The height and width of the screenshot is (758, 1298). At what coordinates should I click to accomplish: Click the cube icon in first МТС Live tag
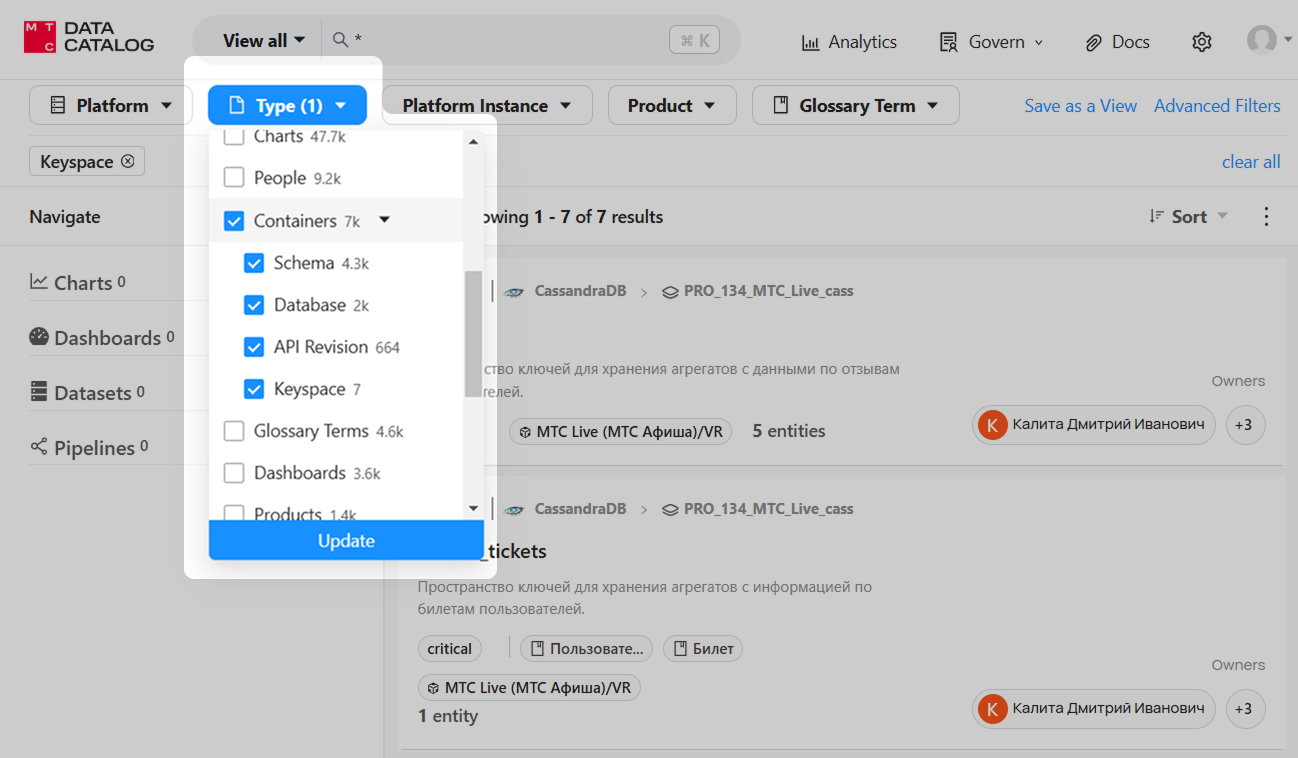click(x=525, y=432)
